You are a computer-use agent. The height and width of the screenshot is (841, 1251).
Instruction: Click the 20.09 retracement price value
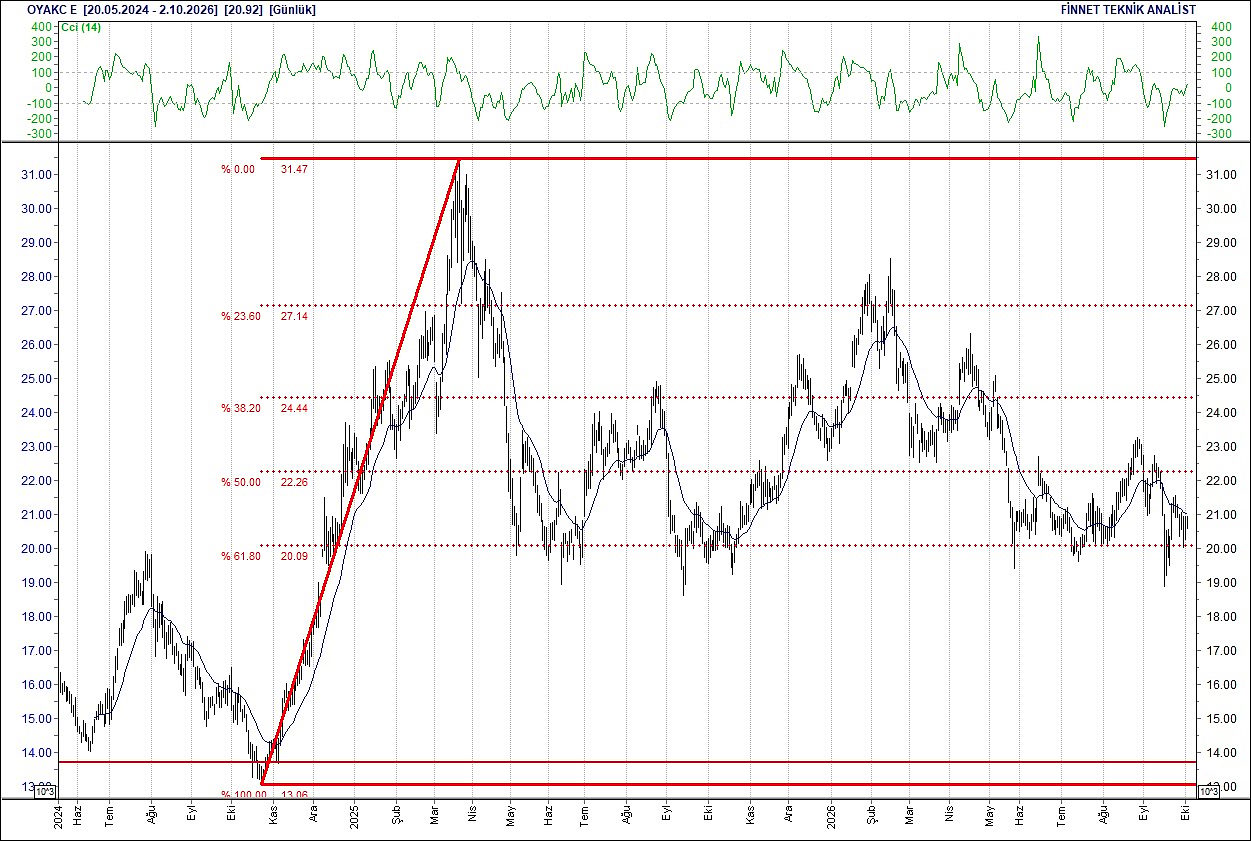point(294,556)
